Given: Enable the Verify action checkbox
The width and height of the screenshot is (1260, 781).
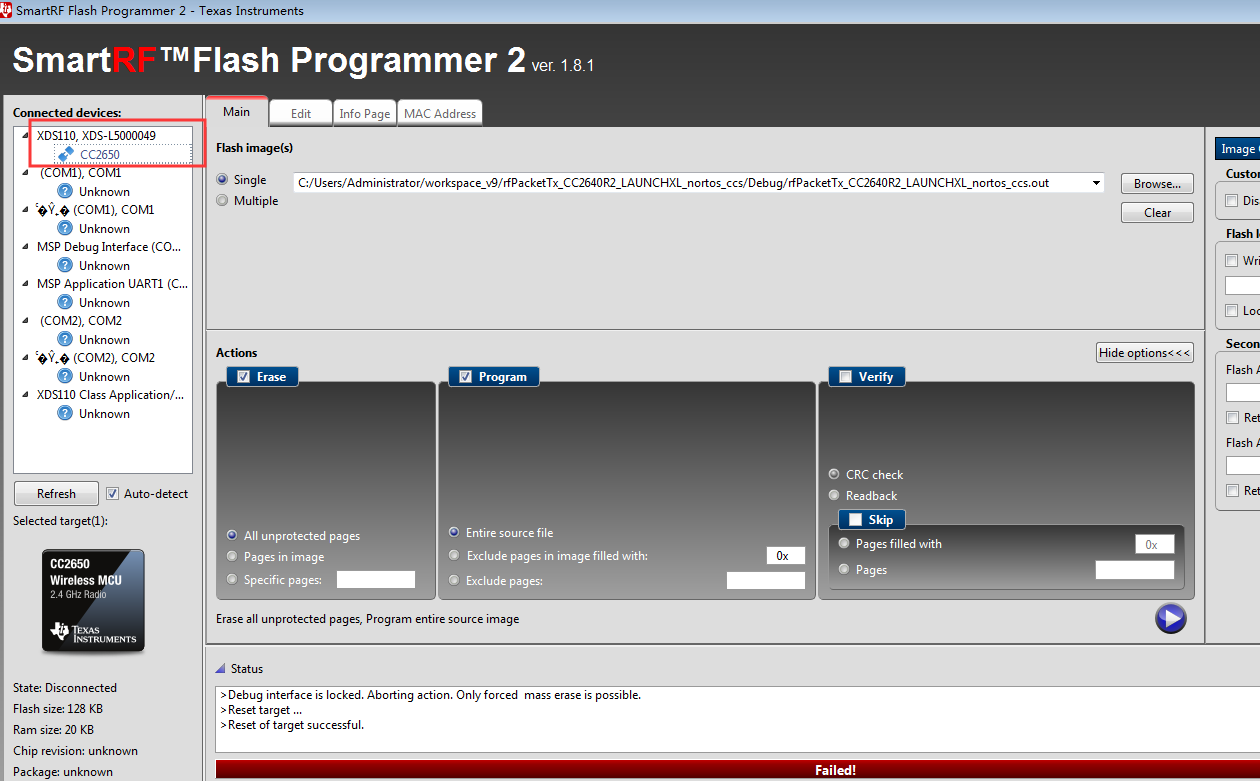Looking at the screenshot, I should coord(846,377).
